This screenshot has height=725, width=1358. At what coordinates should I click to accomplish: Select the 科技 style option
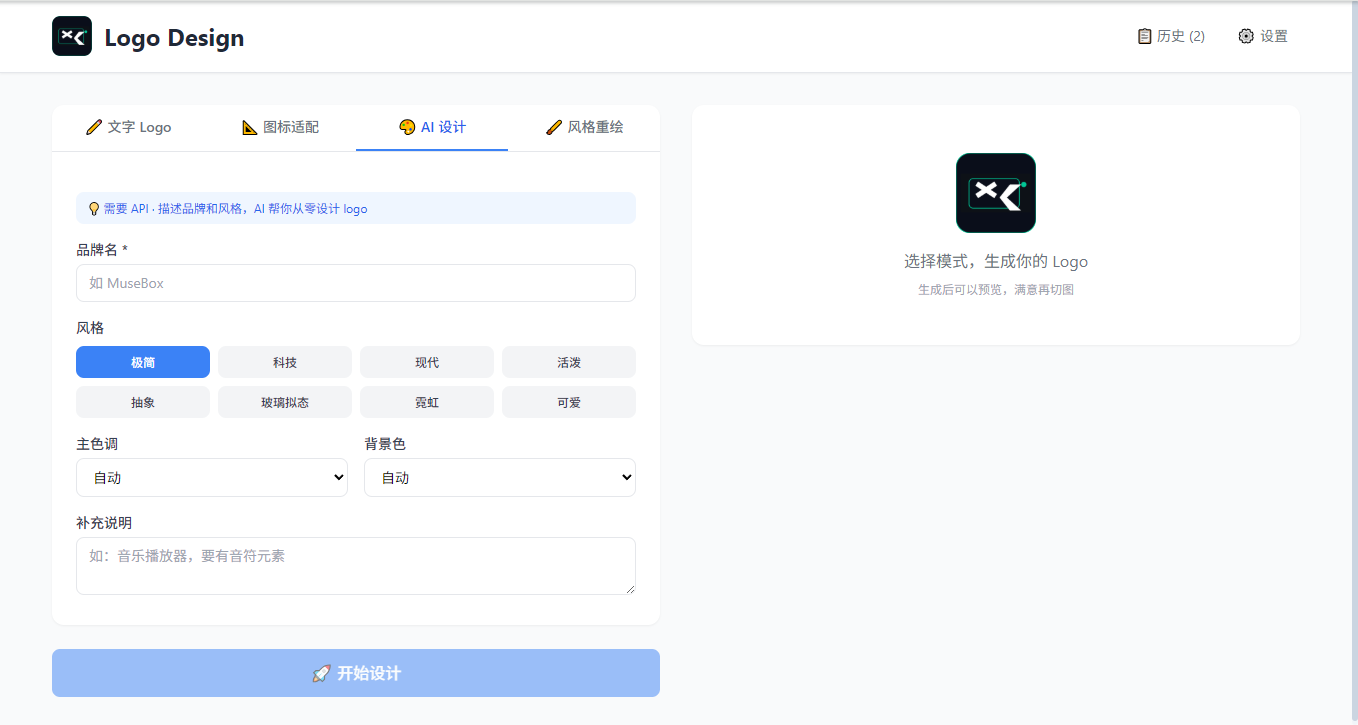click(x=285, y=362)
